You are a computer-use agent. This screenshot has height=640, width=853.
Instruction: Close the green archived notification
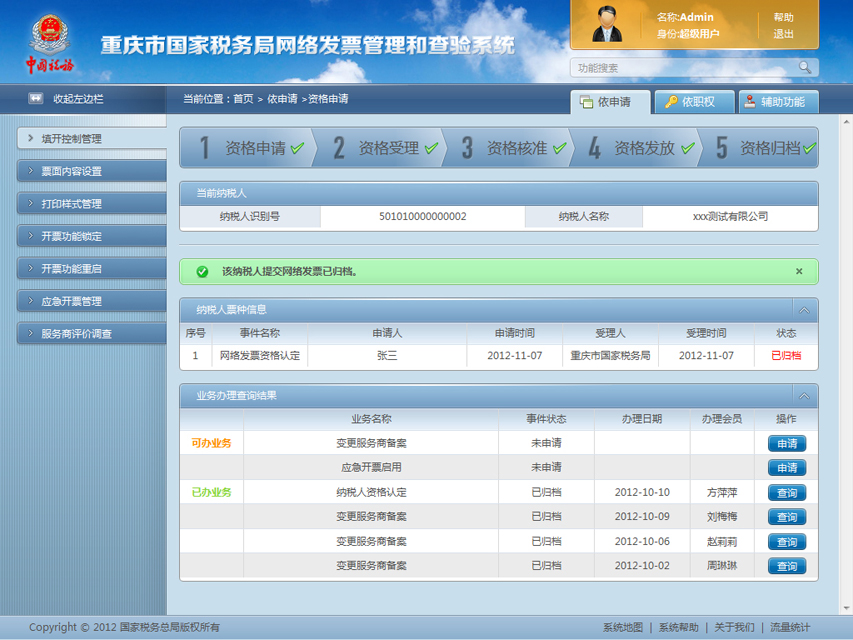click(799, 271)
